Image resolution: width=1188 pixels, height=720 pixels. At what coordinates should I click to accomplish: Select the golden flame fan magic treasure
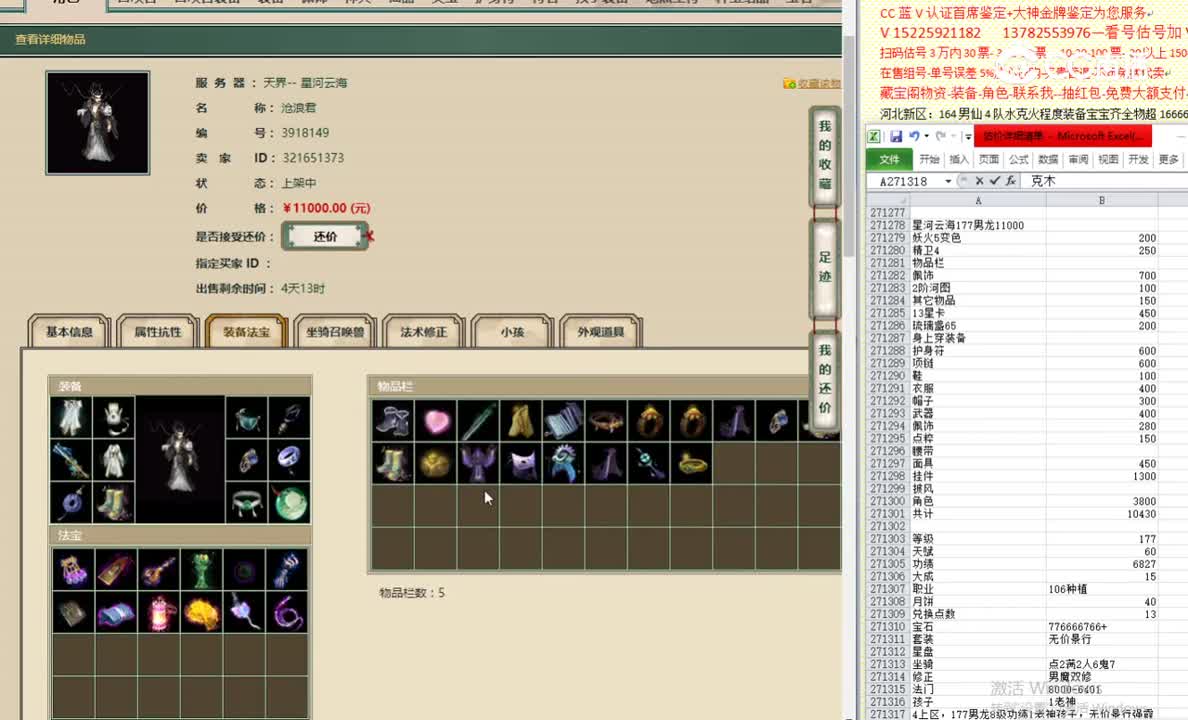coord(202,612)
